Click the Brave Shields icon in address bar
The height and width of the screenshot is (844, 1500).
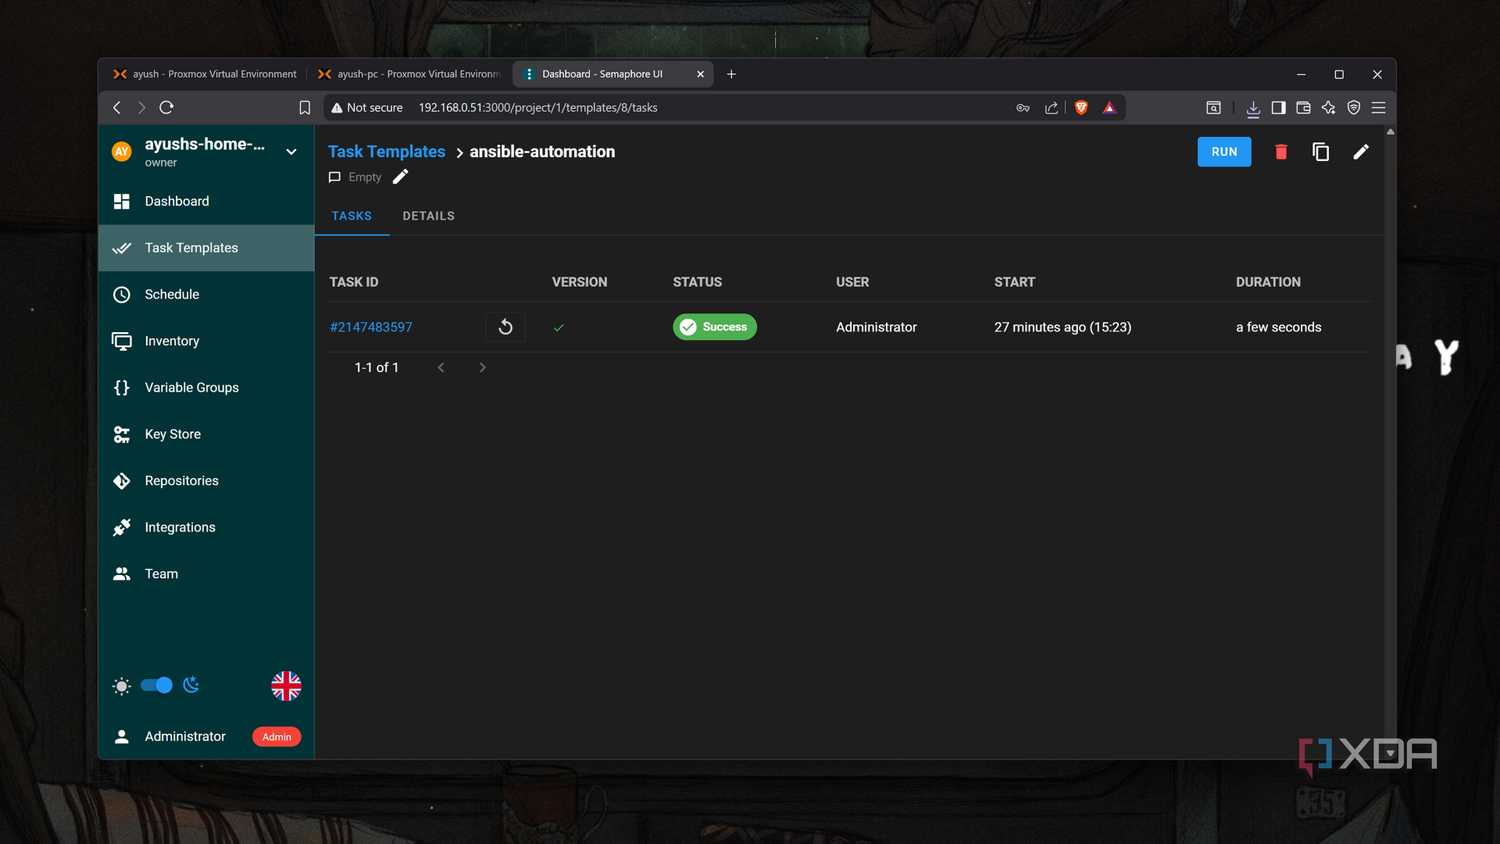tap(1081, 108)
